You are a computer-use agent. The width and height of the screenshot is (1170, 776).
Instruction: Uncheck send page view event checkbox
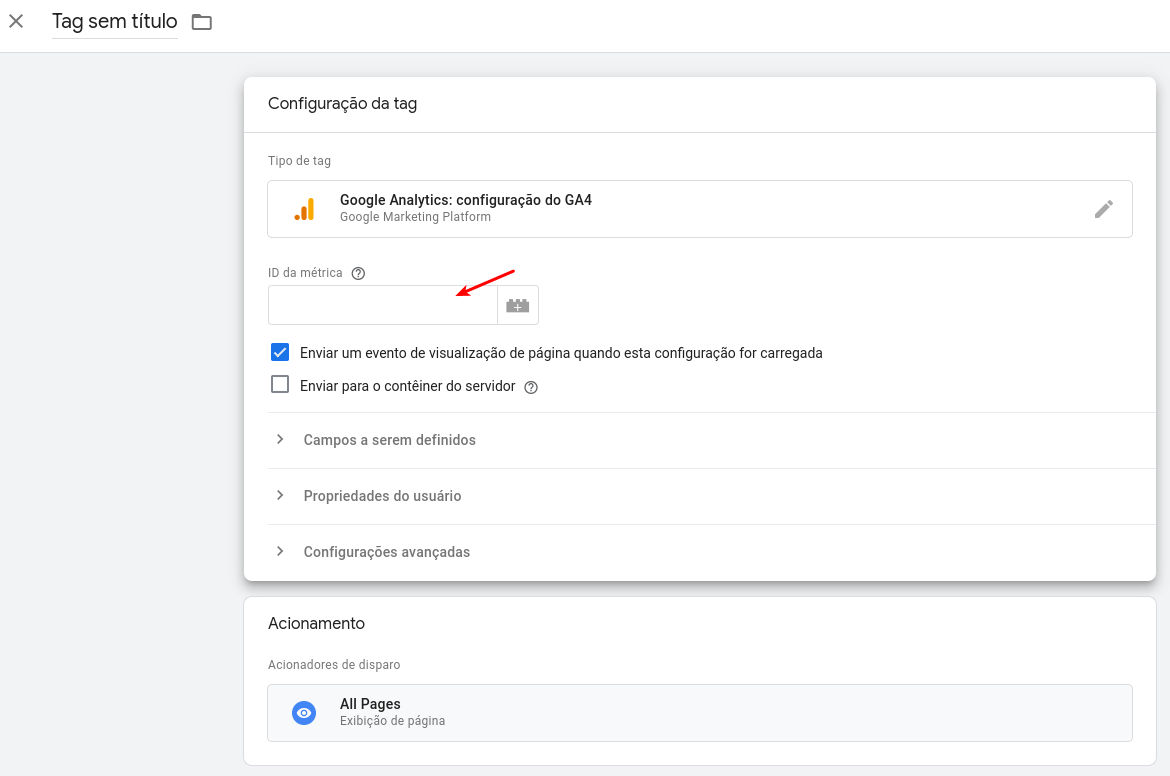pos(280,352)
